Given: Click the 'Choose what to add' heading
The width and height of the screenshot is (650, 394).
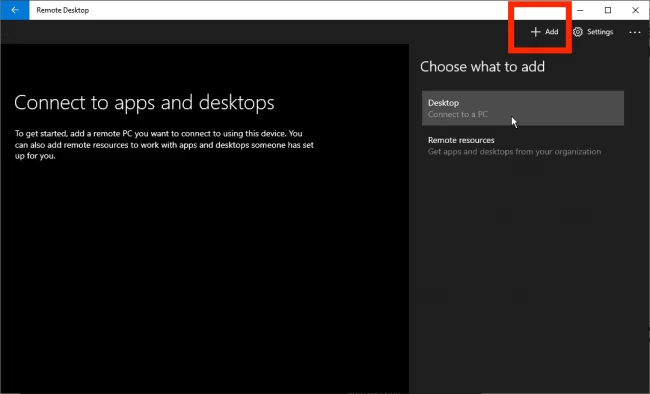Looking at the screenshot, I should [x=483, y=67].
